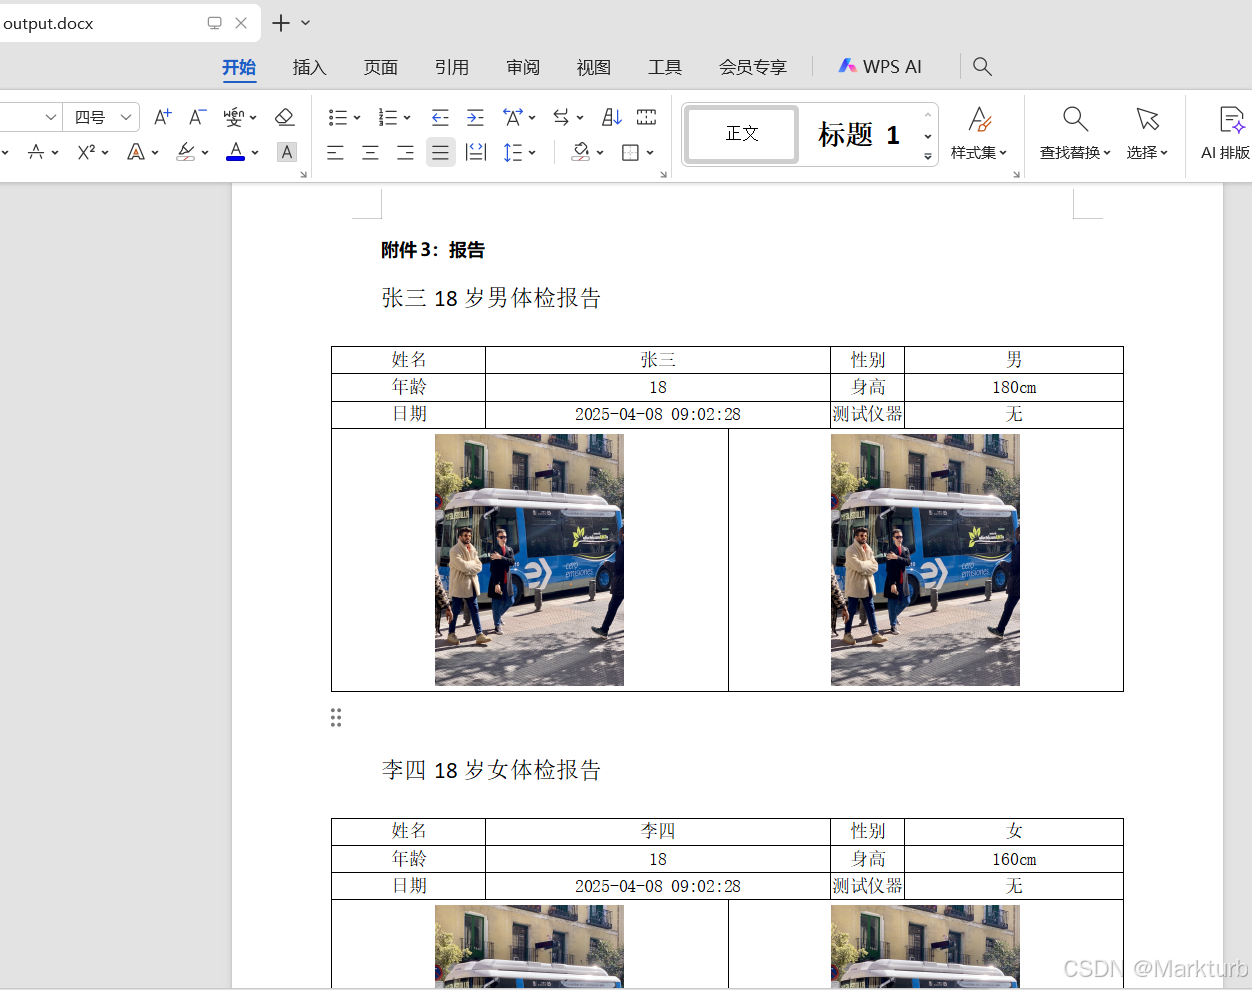Image resolution: width=1252 pixels, height=990 pixels.
Task: Click the text effects outlined A icon
Action: click(136, 152)
